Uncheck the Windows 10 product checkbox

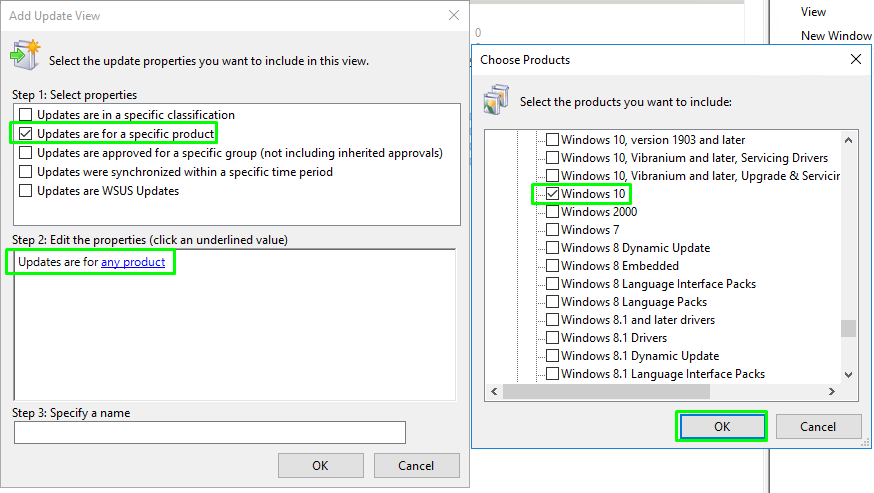[551, 194]
